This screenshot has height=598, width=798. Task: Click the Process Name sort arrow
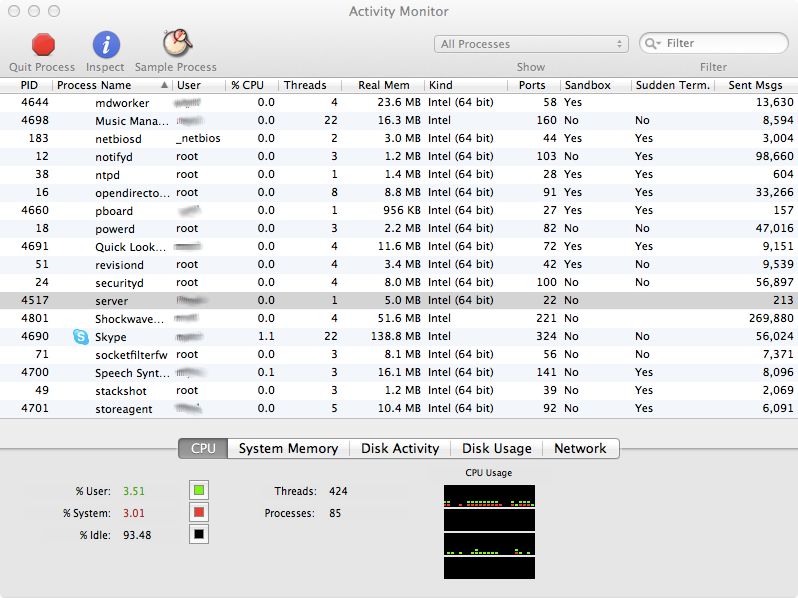(164, 85)
